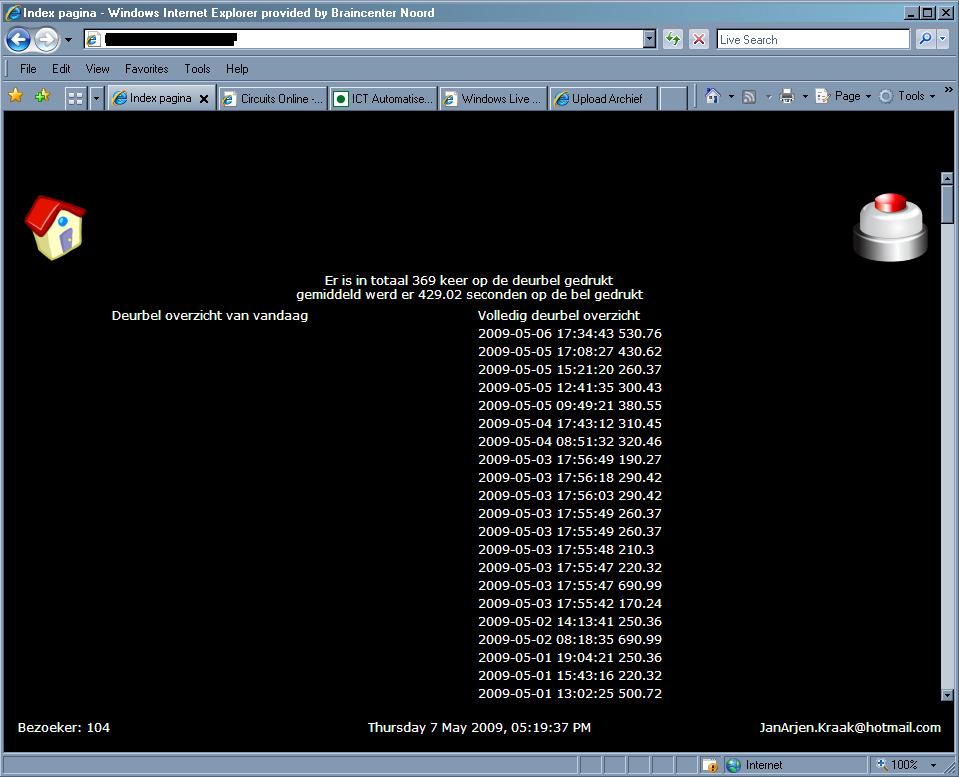Open the Favorites Center star icon
The height and width of the screenshot is (777, 959).
click(x=16, y=97)
